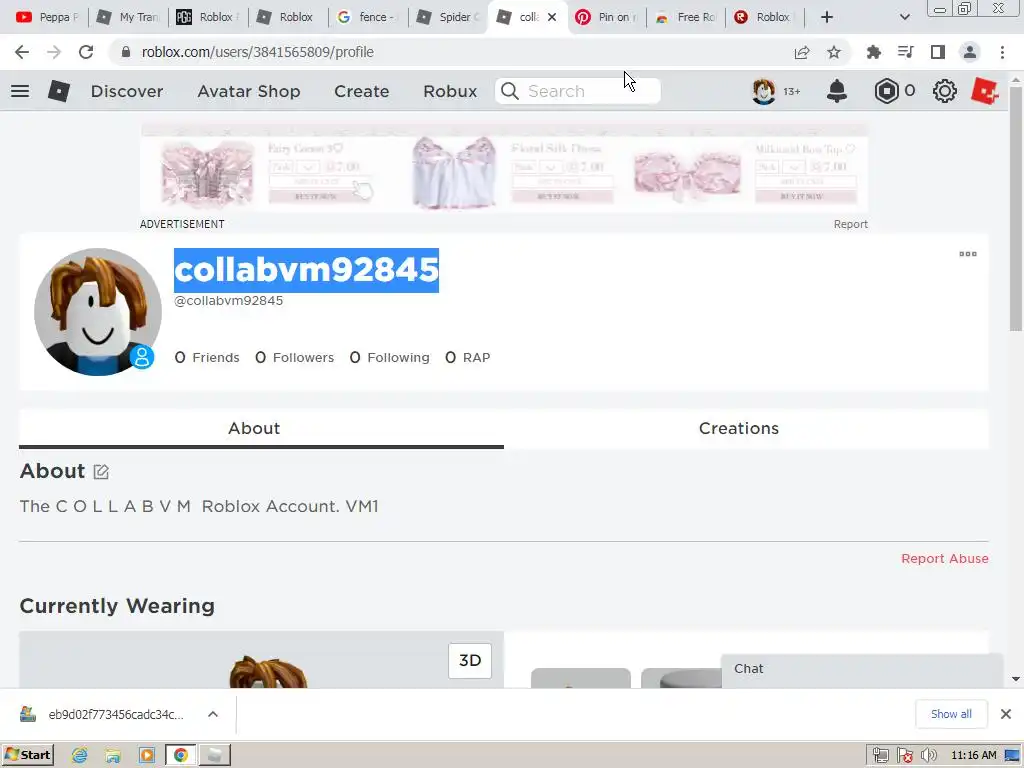Open settings gear in Roblox navbar

point(944,91)
